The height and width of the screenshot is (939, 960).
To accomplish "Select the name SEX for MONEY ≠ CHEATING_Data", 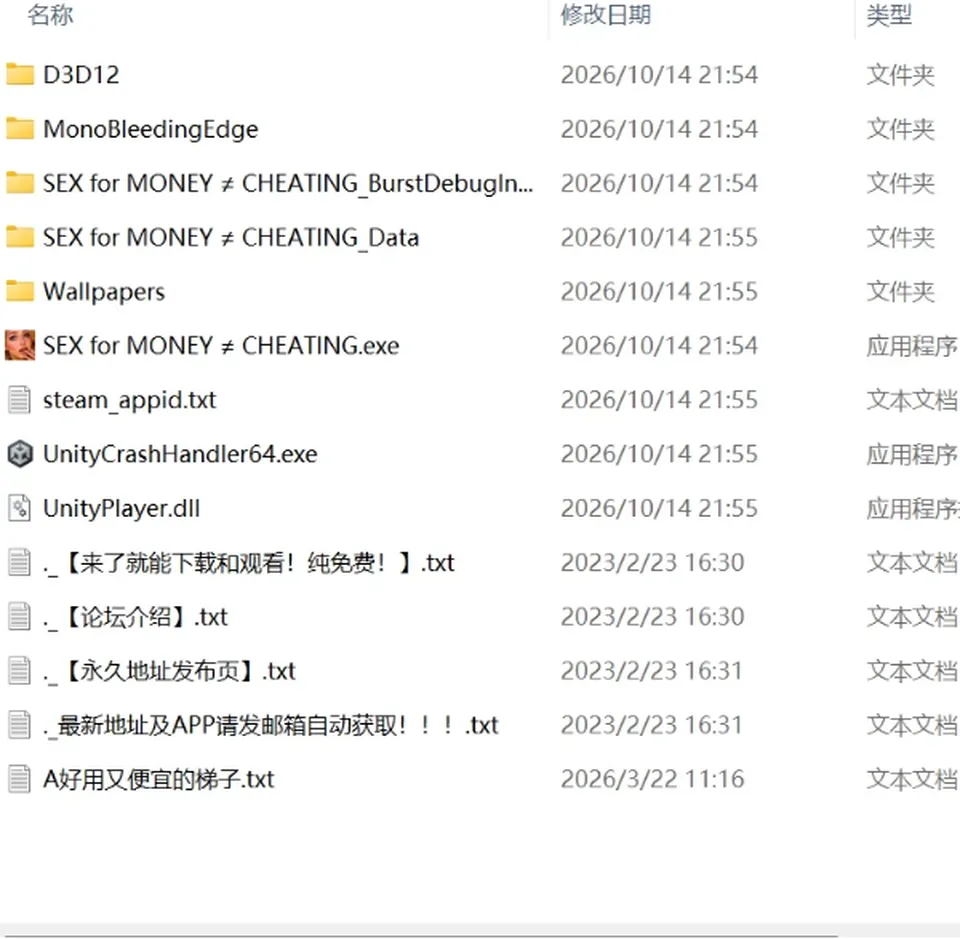I will point(231,238).
